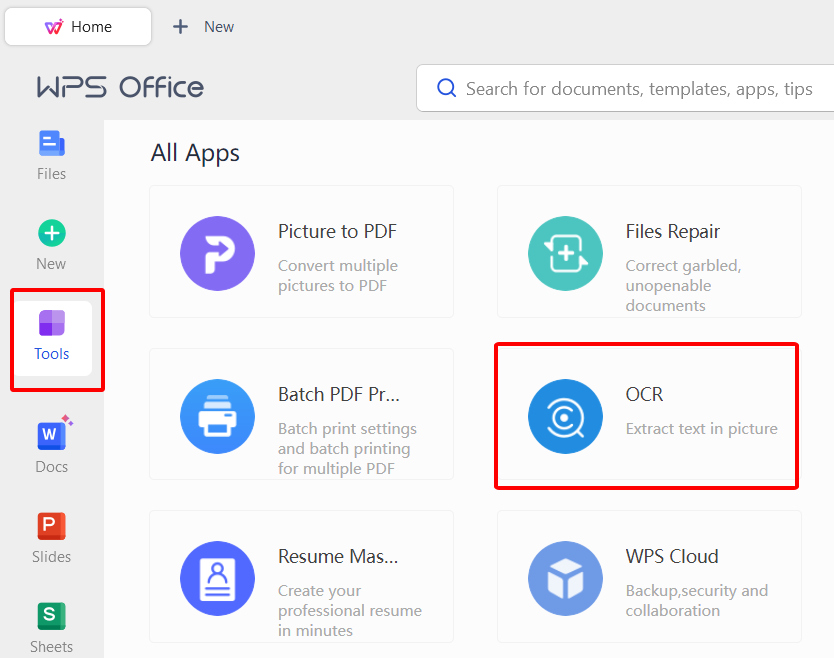834x658 pixels.
Task: Open Slides from the sidebar
Action: [x=52, y=526]
